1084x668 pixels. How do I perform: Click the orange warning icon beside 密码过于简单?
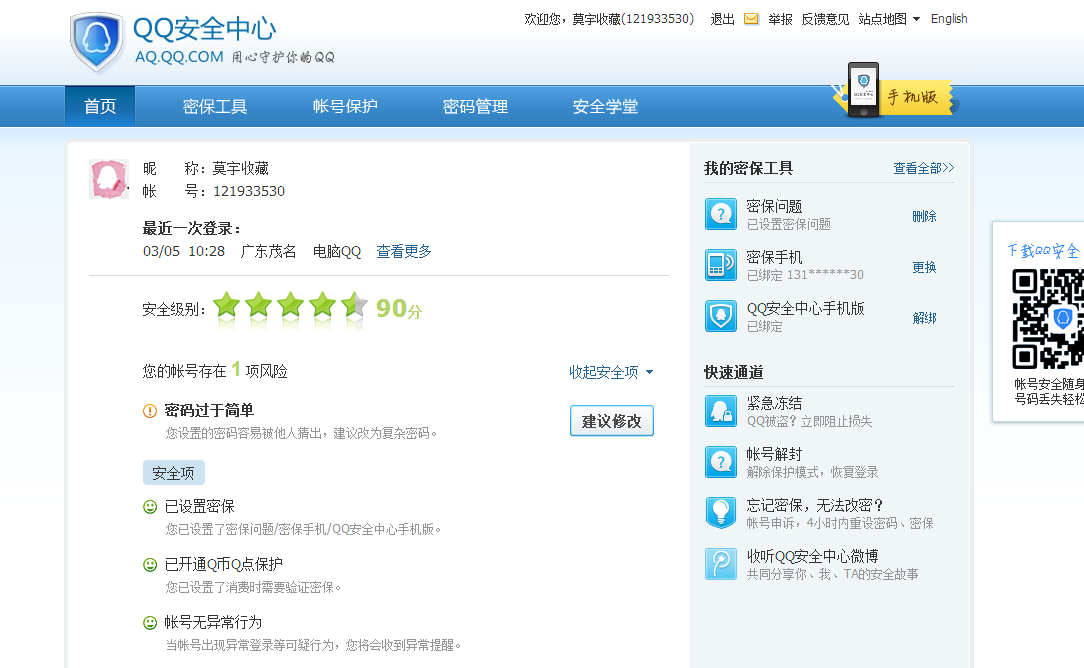coord(150,411)
